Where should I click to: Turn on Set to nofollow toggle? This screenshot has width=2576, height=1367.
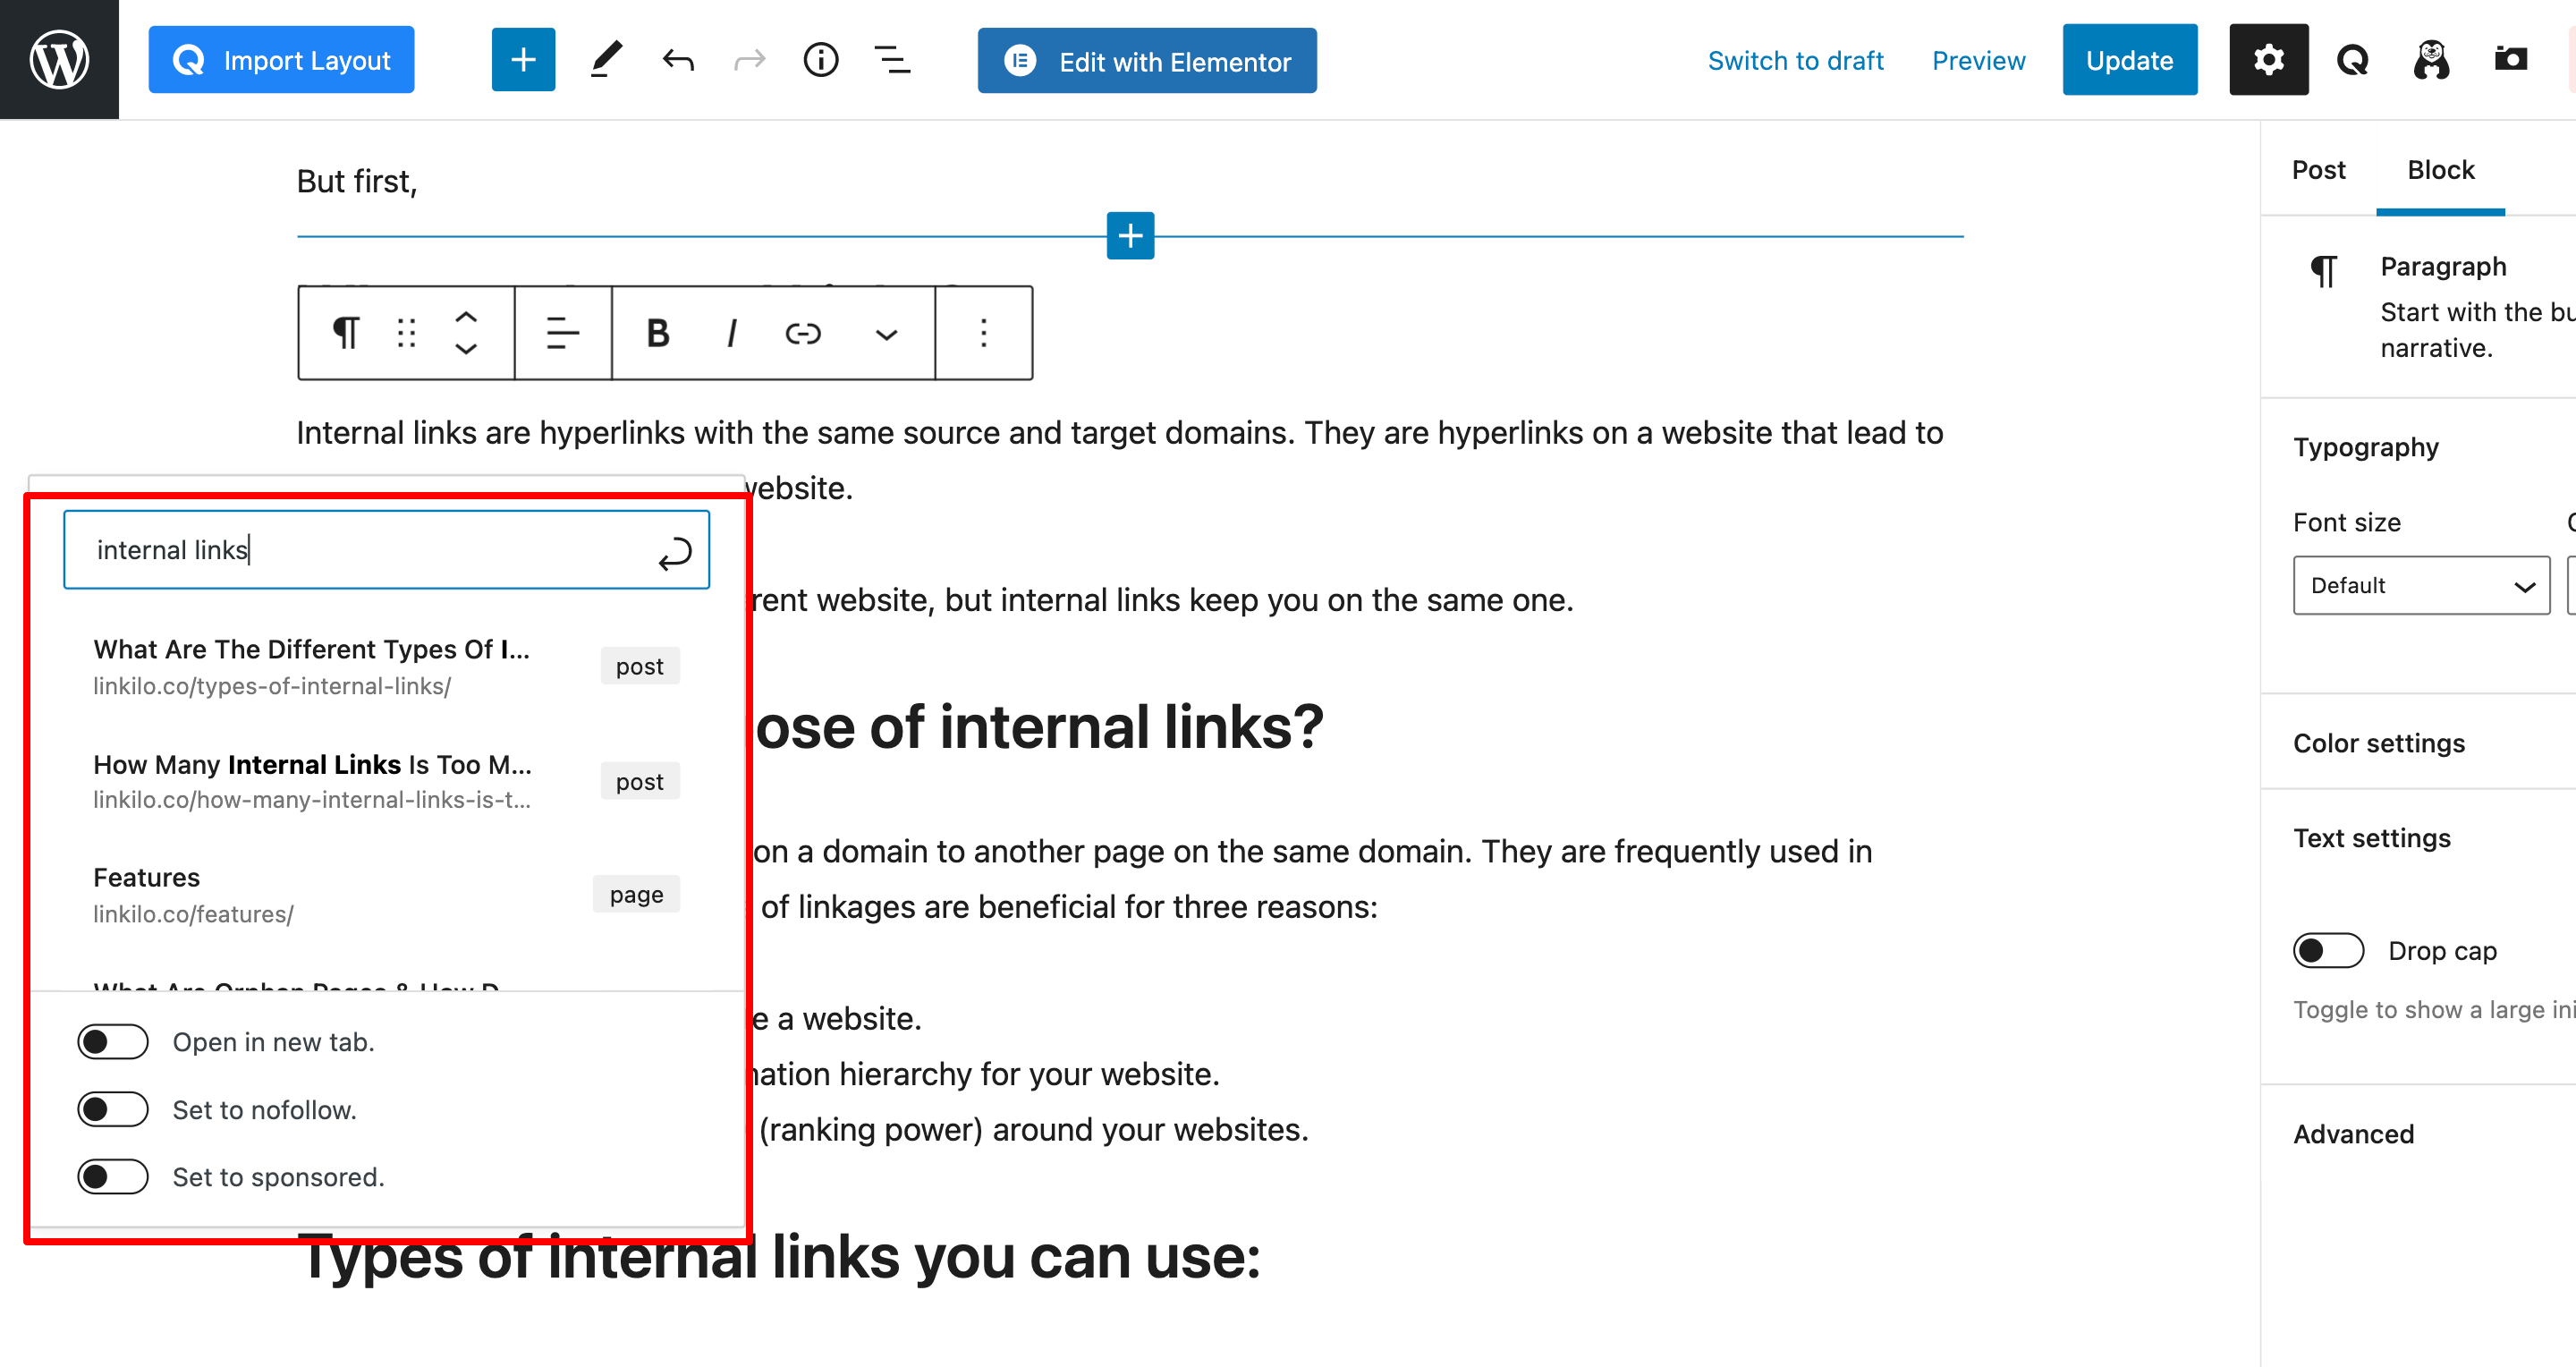coord(113,1109)
